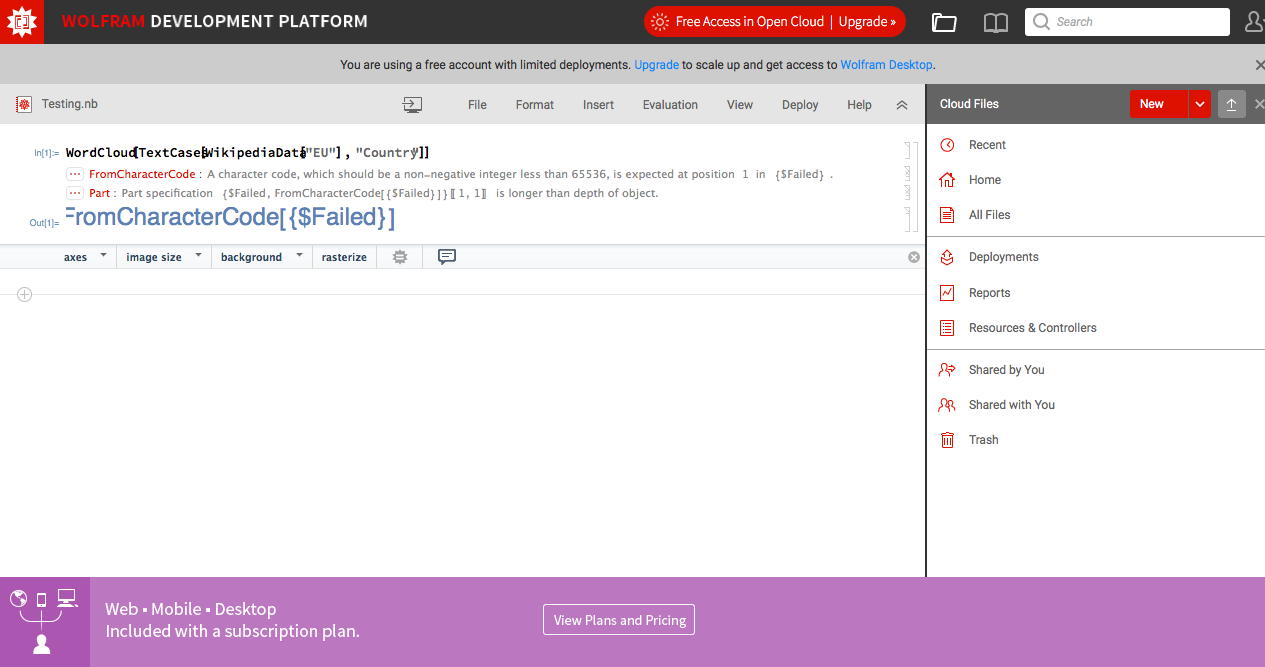Click the Part error message label
Image resolution: width=1265 pixels, height=667 pixels.
(x=100, y=193)
